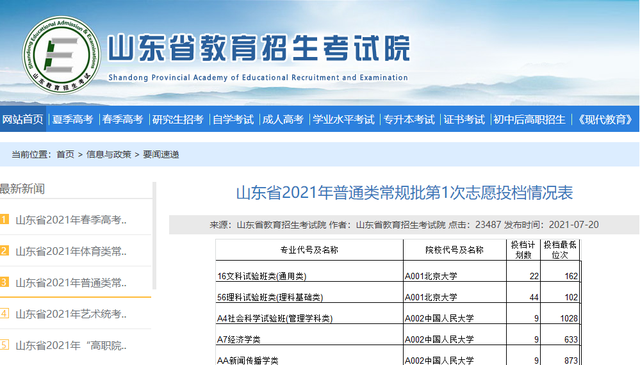Open news item 山东省2021年体育类常..

pos(71,251)
